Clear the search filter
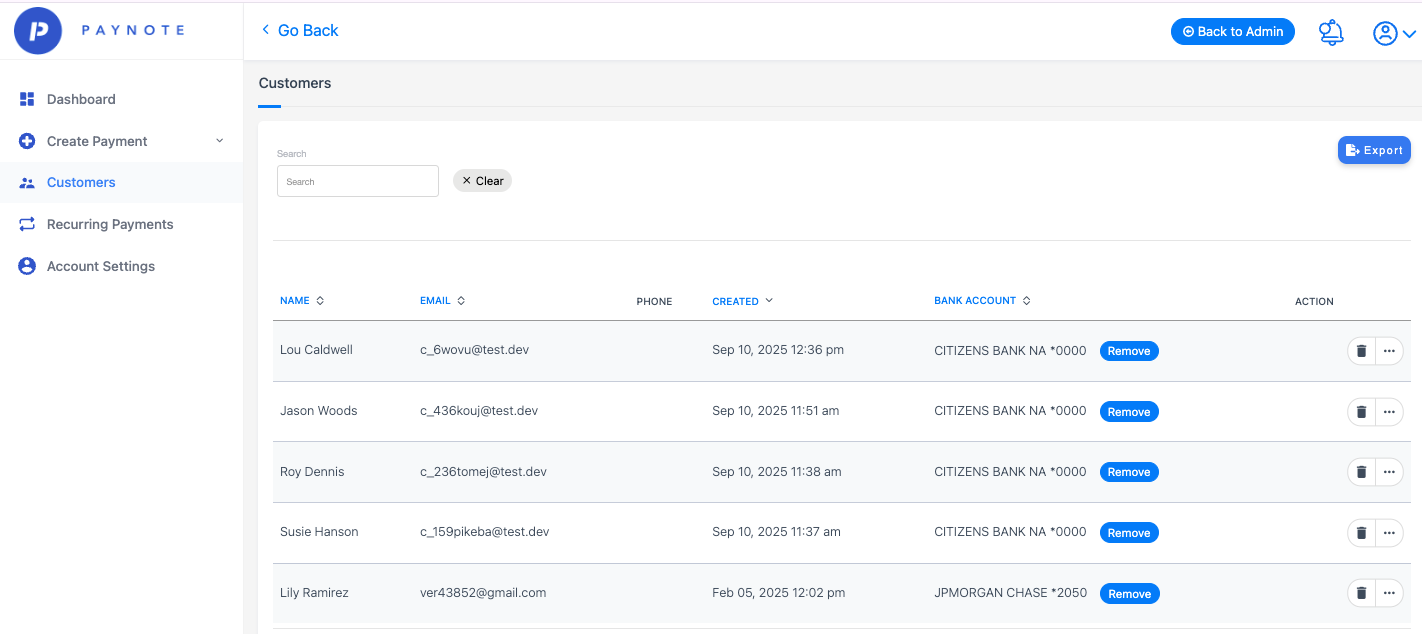This screenshot has width=1422, height=634. click(482, 181)
